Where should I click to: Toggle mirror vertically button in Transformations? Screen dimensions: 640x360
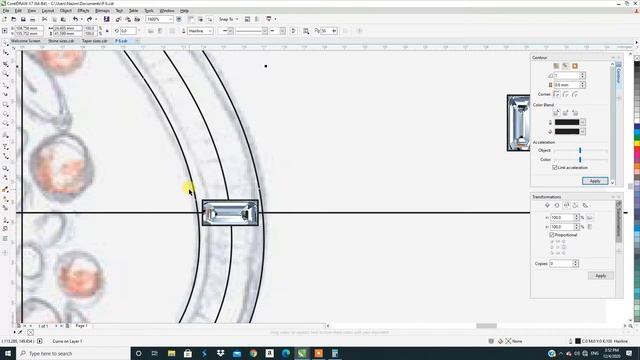point(589,227)
